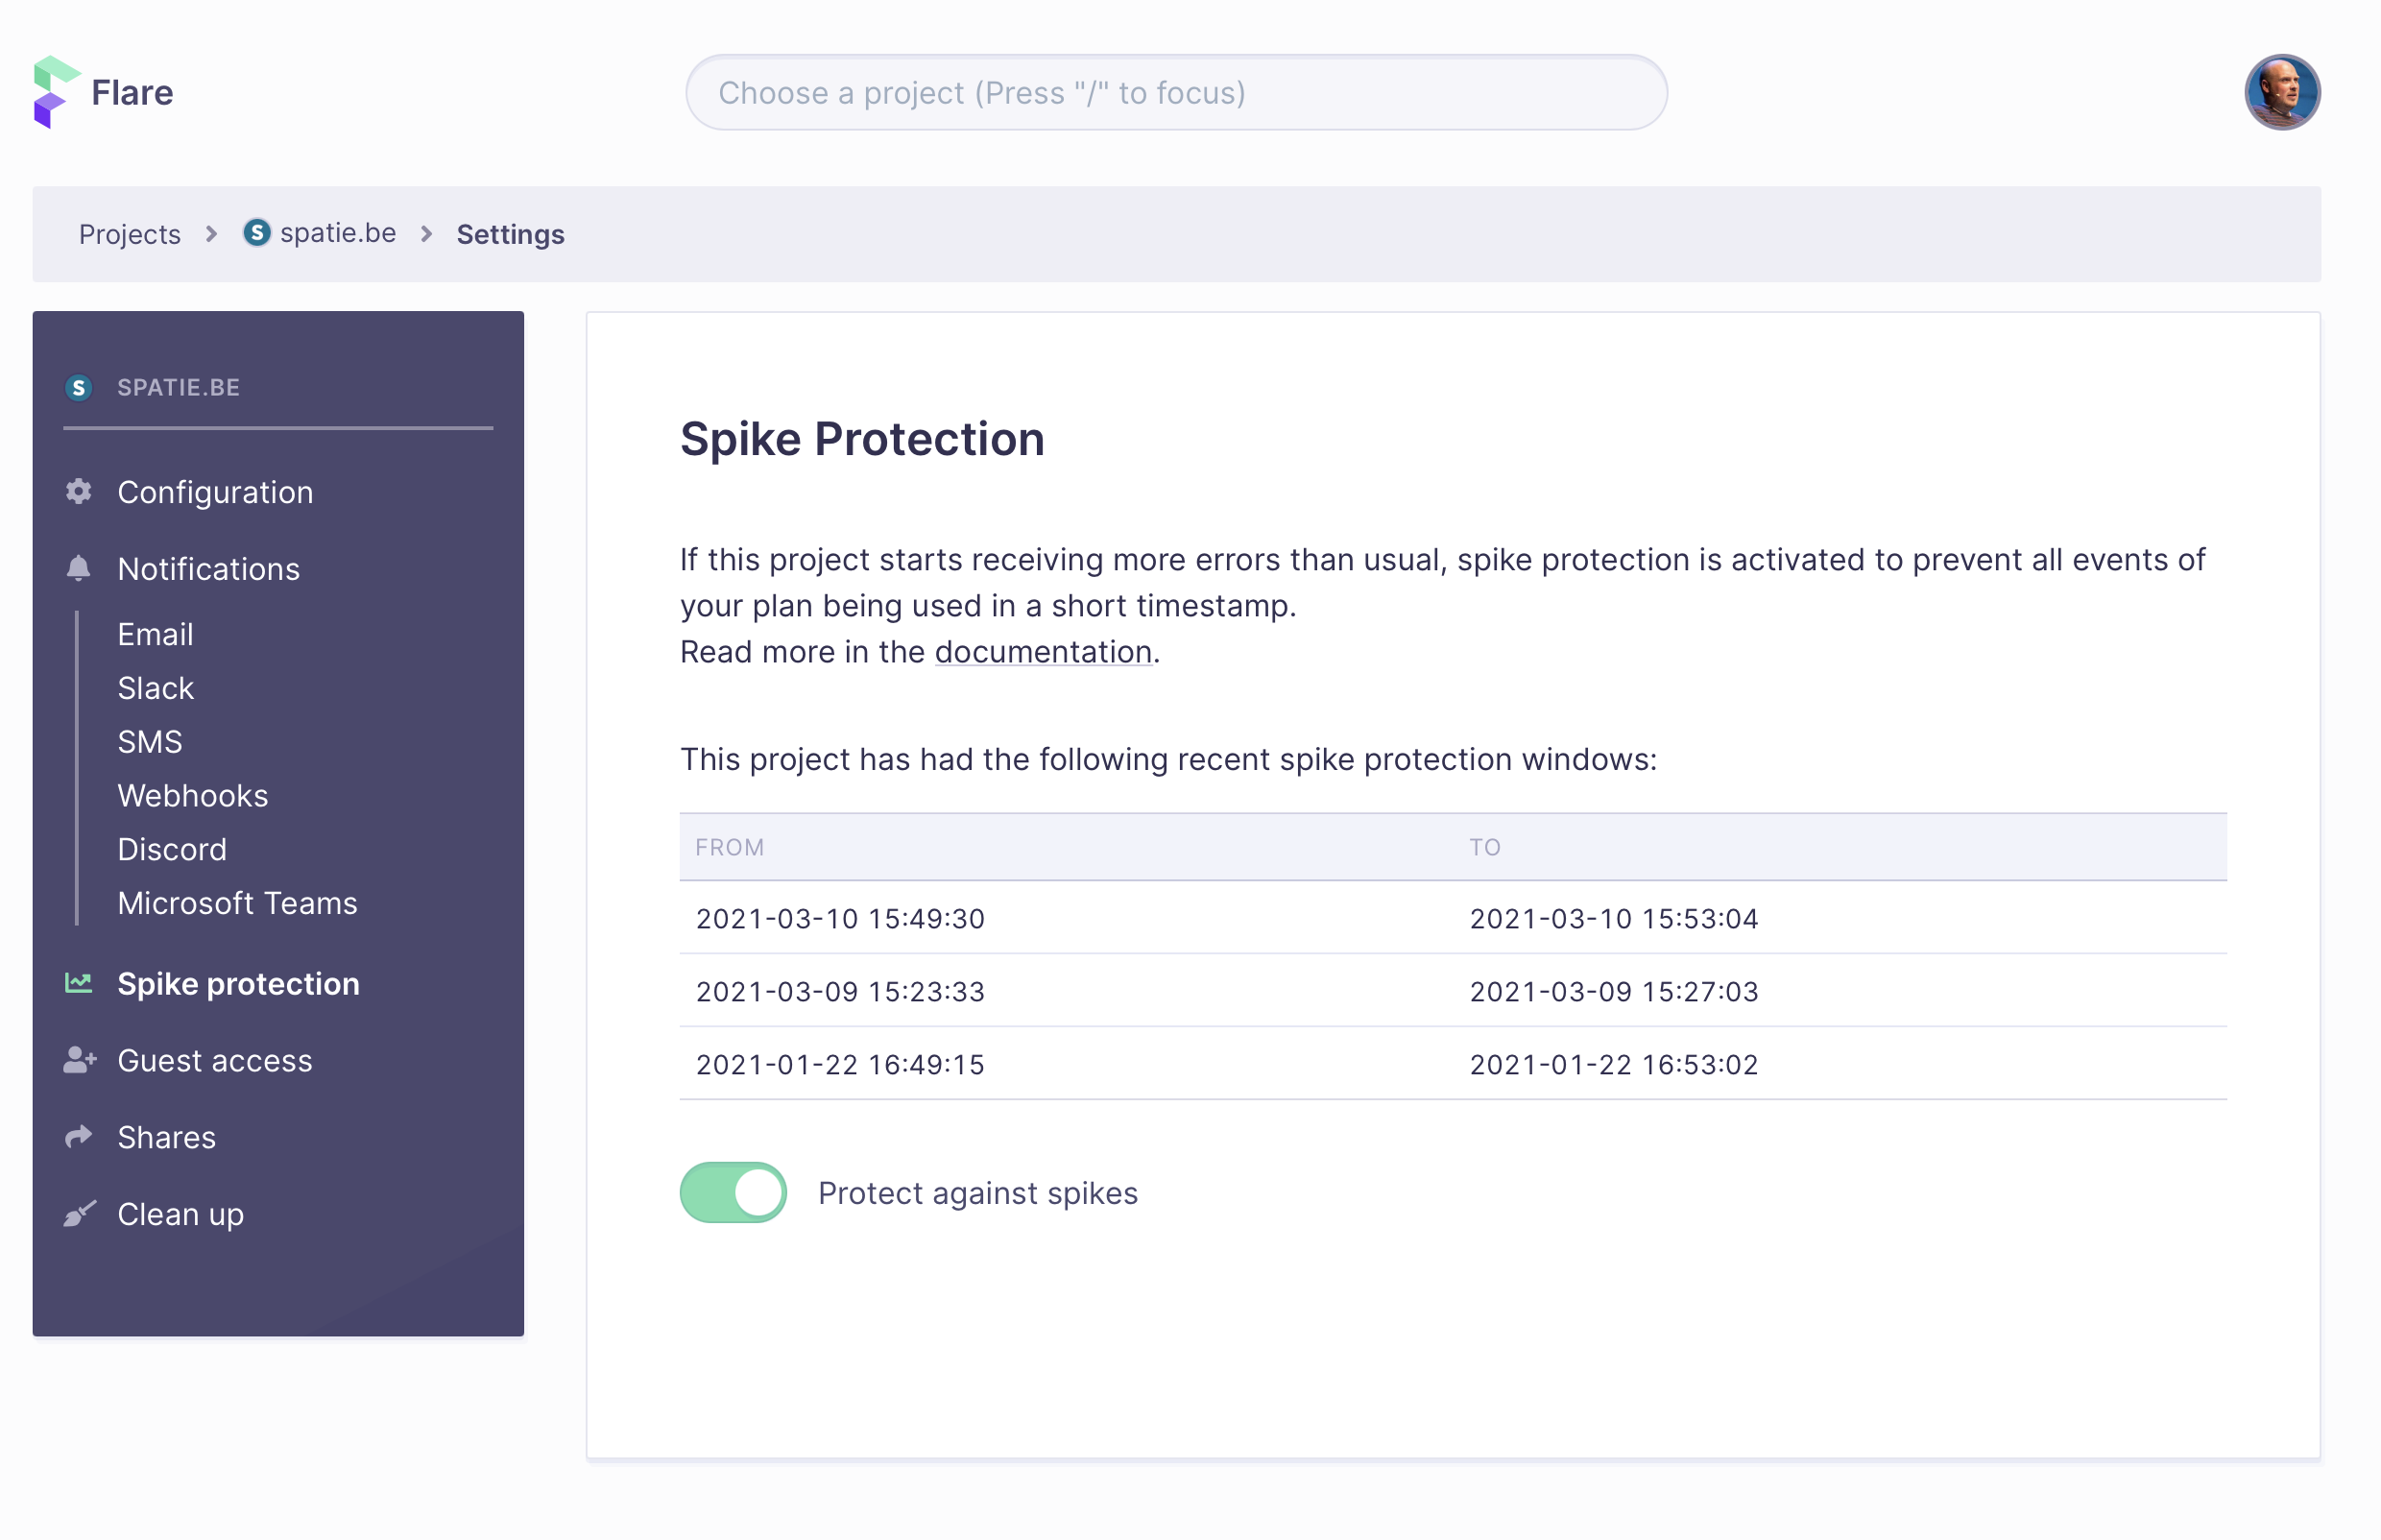Click the spatie.be breadcrumb project icon
Screen dimensions: 2381x1540
click(x=257, y=233)
